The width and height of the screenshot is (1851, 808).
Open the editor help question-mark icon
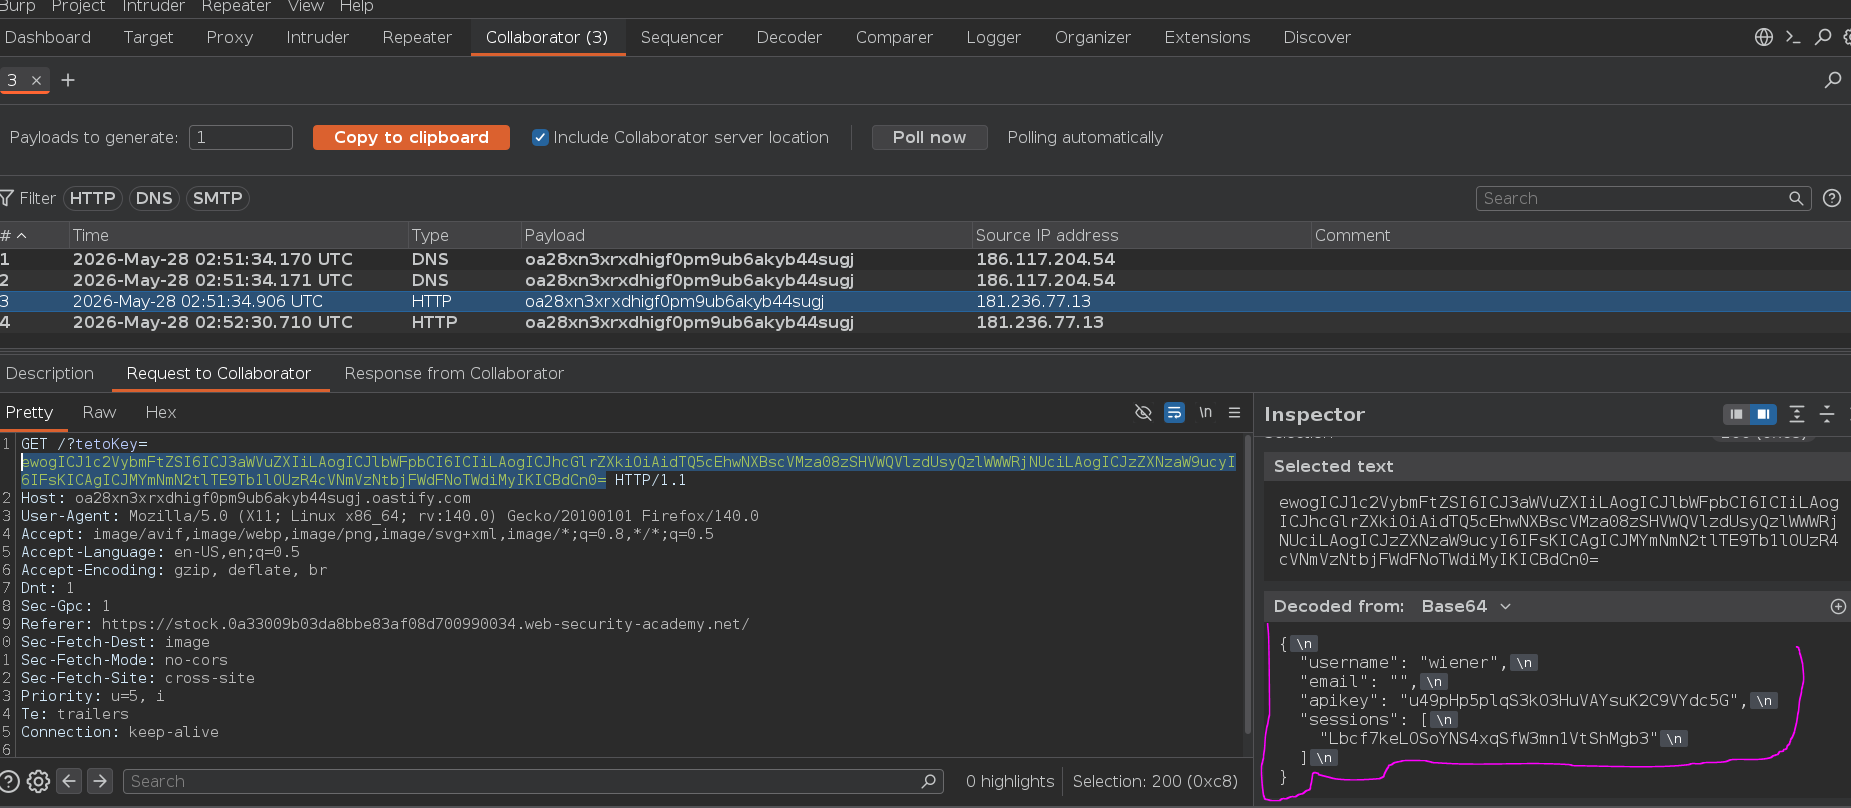click(9, 781)
